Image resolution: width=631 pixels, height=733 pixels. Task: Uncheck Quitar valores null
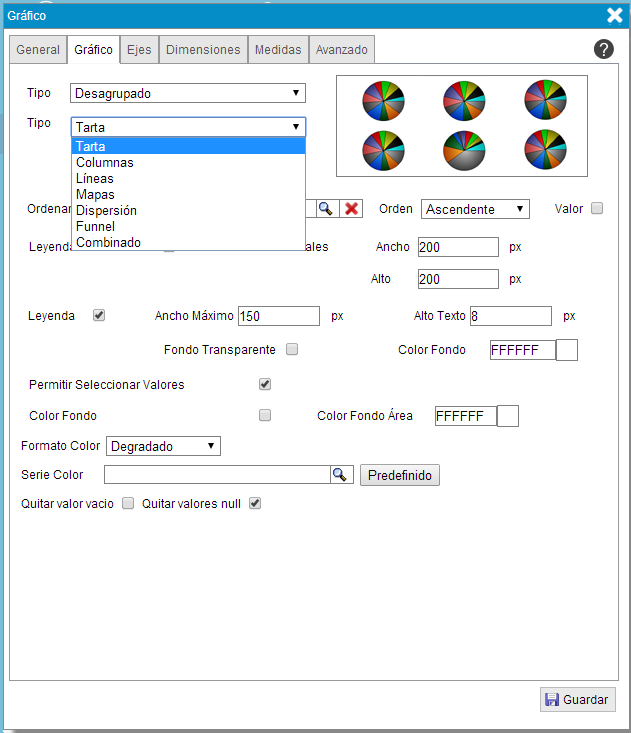[x=255, y=503]
